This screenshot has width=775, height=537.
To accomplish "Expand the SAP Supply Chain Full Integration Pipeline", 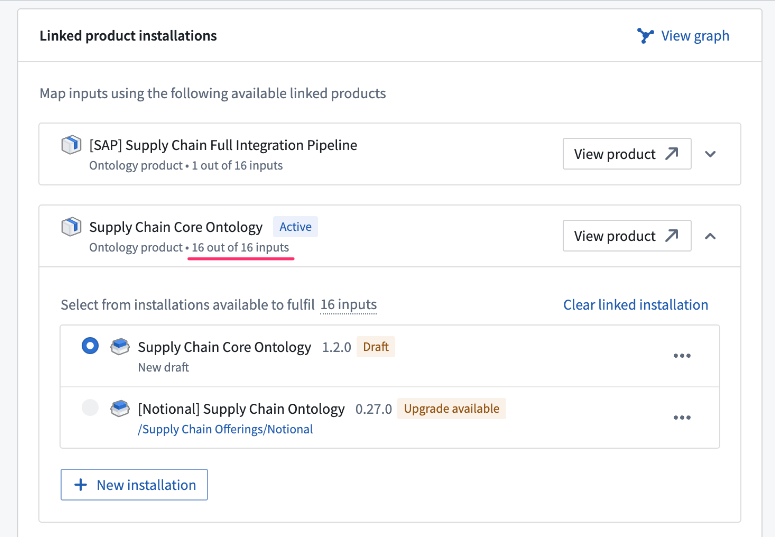I will coord(710,154).
